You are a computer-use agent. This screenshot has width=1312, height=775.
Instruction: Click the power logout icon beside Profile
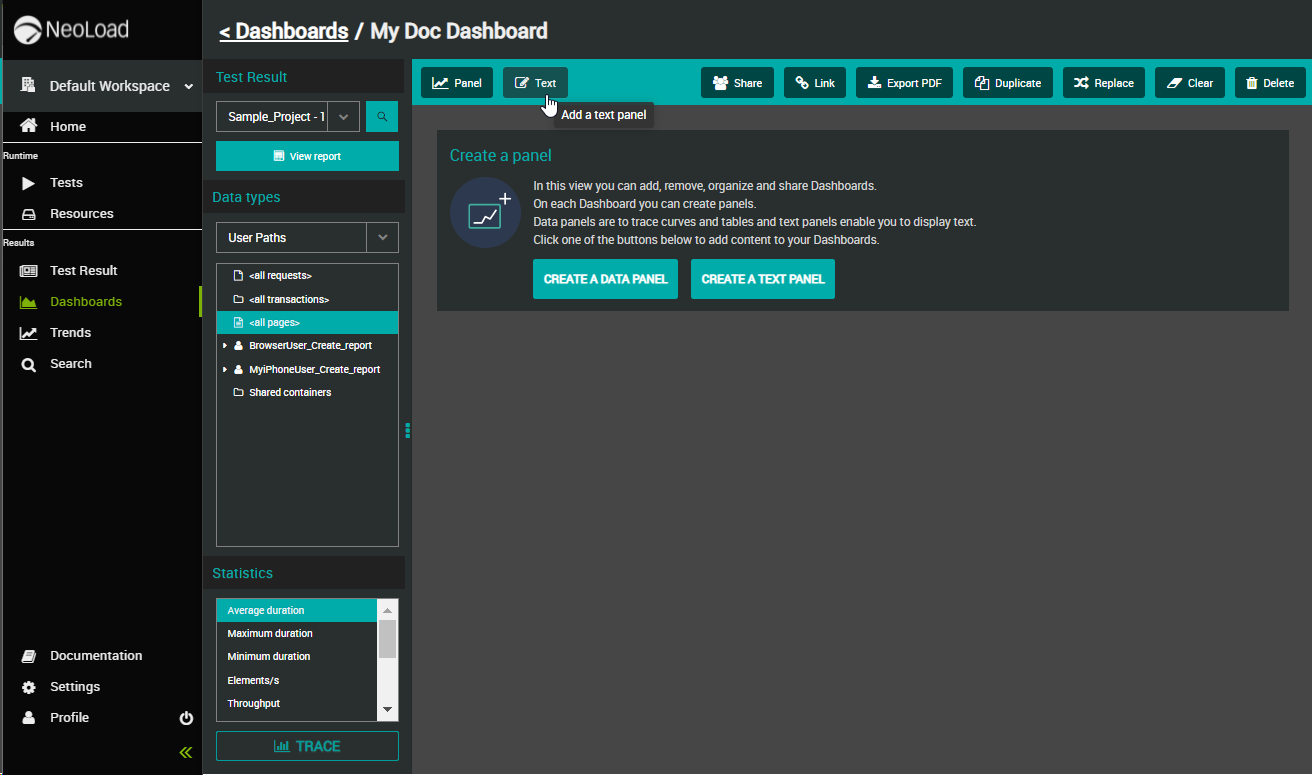186,718
